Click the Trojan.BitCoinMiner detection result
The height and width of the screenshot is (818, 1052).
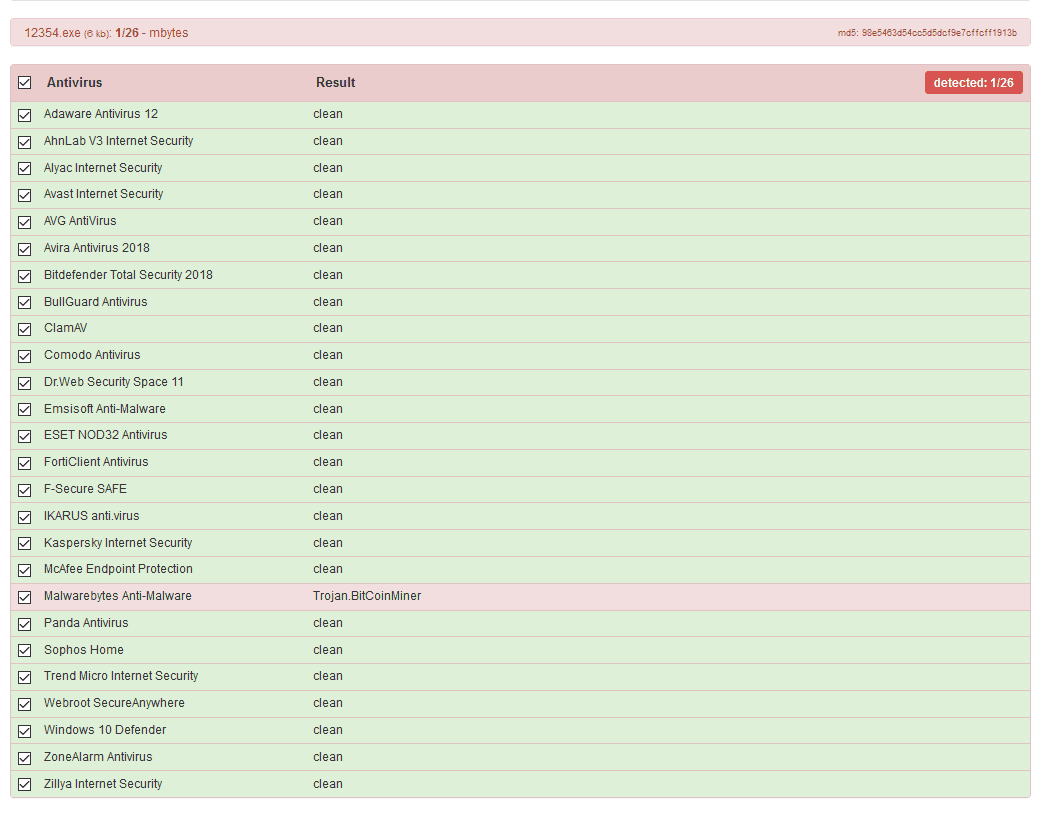pos(367,596)
